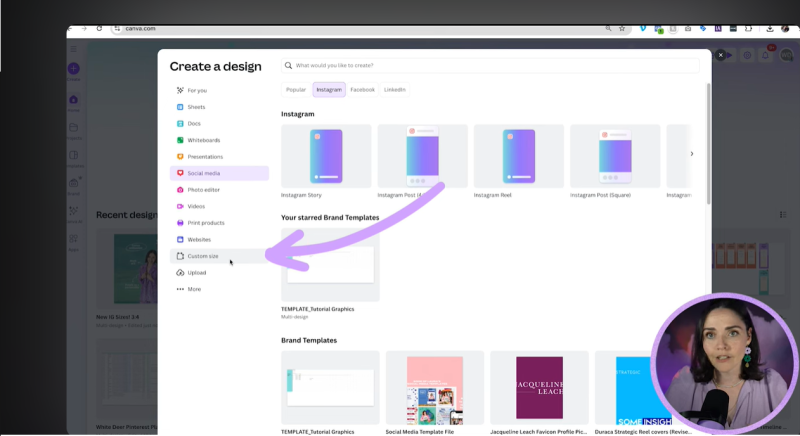Click the 'What would you like to create?' search field
This screenshot has width=800, height=436.
click(x=490, y=65)
